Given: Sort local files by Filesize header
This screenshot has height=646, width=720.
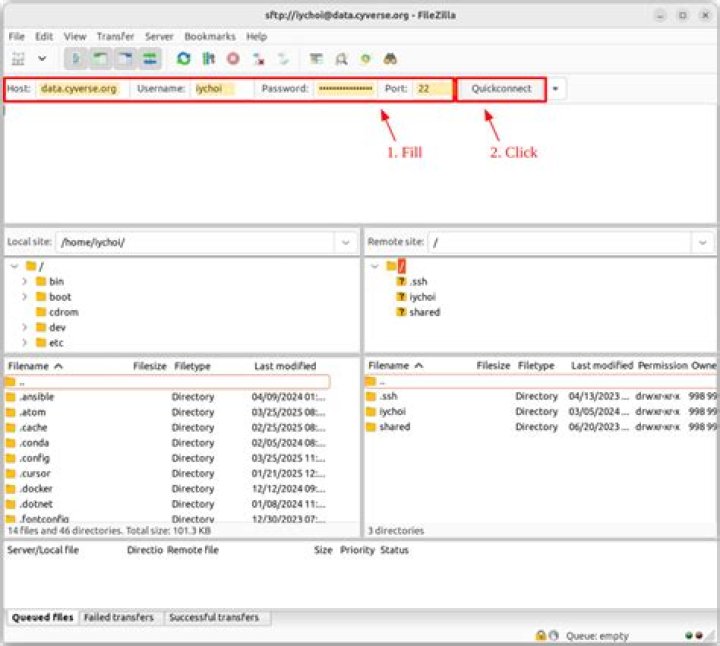Looking at the screenshot, I should (150, 366).
